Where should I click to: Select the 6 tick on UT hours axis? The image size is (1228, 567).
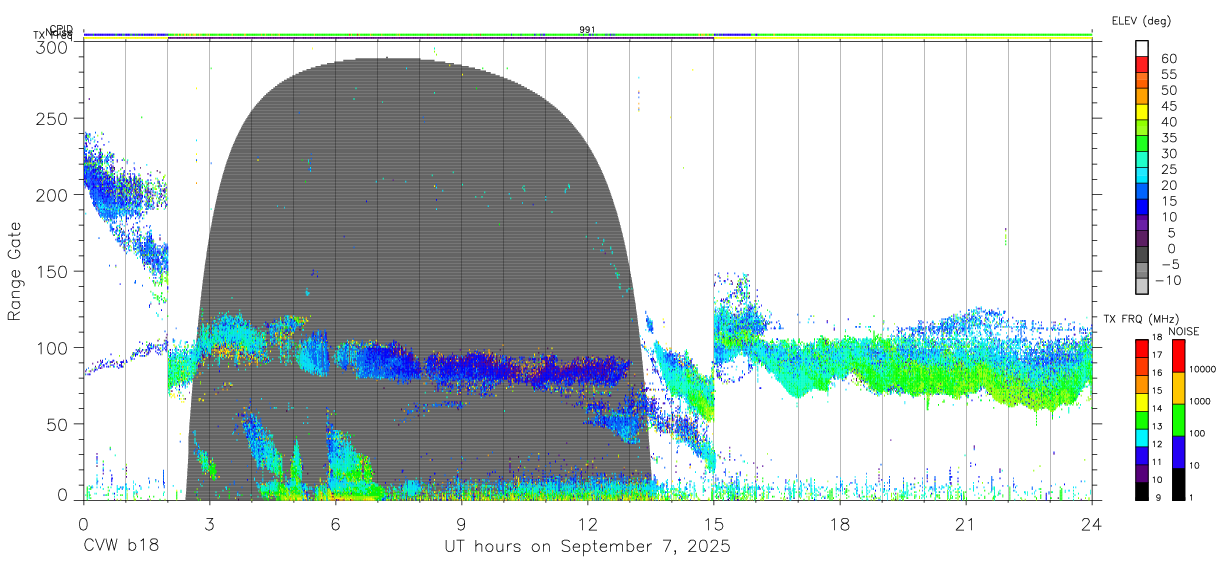coord(335,524)
